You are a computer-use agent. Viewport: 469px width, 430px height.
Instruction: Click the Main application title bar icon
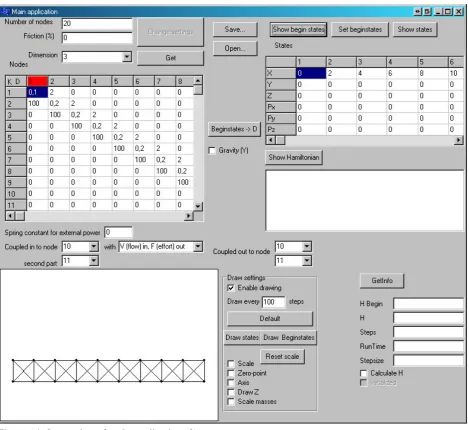point(5,12)
